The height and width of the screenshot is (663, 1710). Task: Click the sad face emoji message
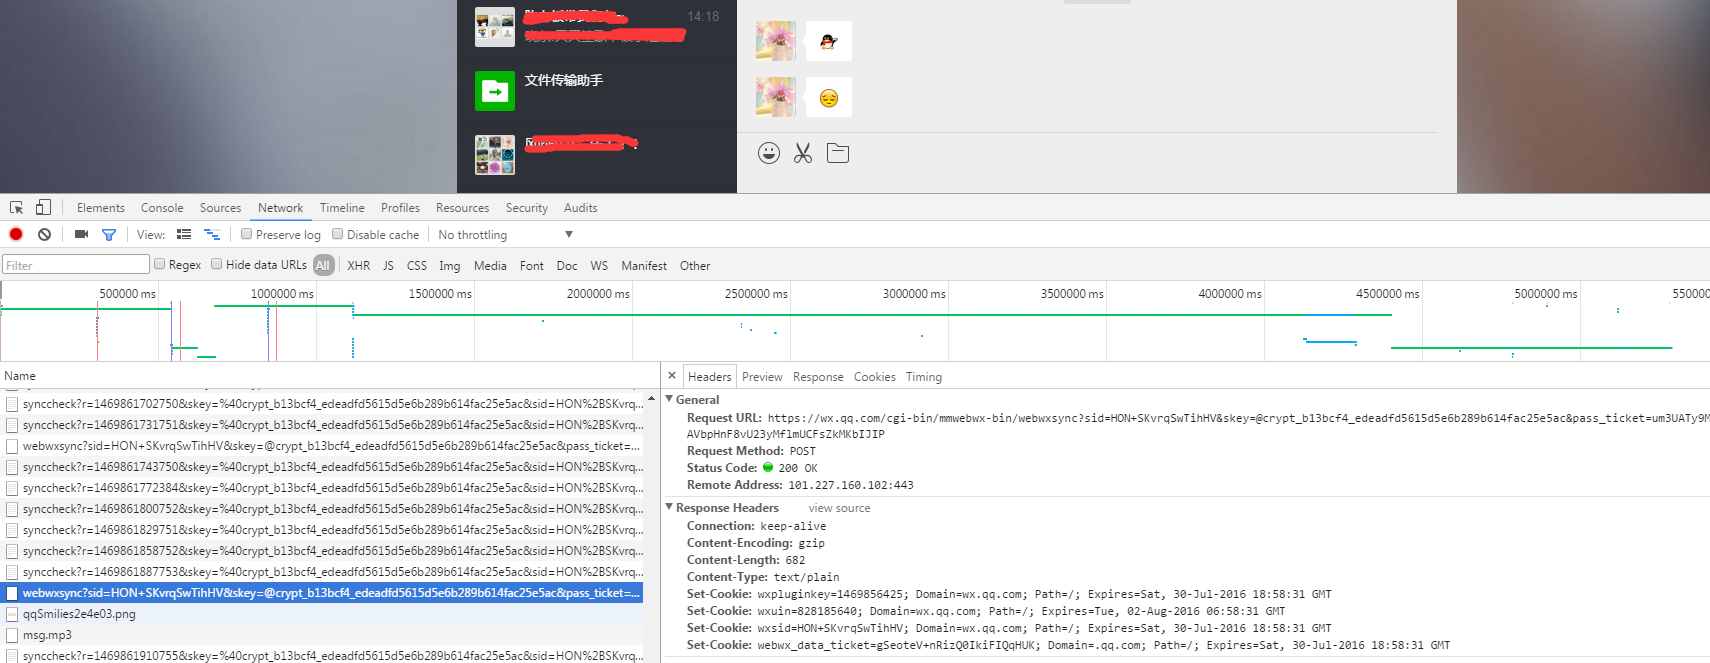point(829,97)
